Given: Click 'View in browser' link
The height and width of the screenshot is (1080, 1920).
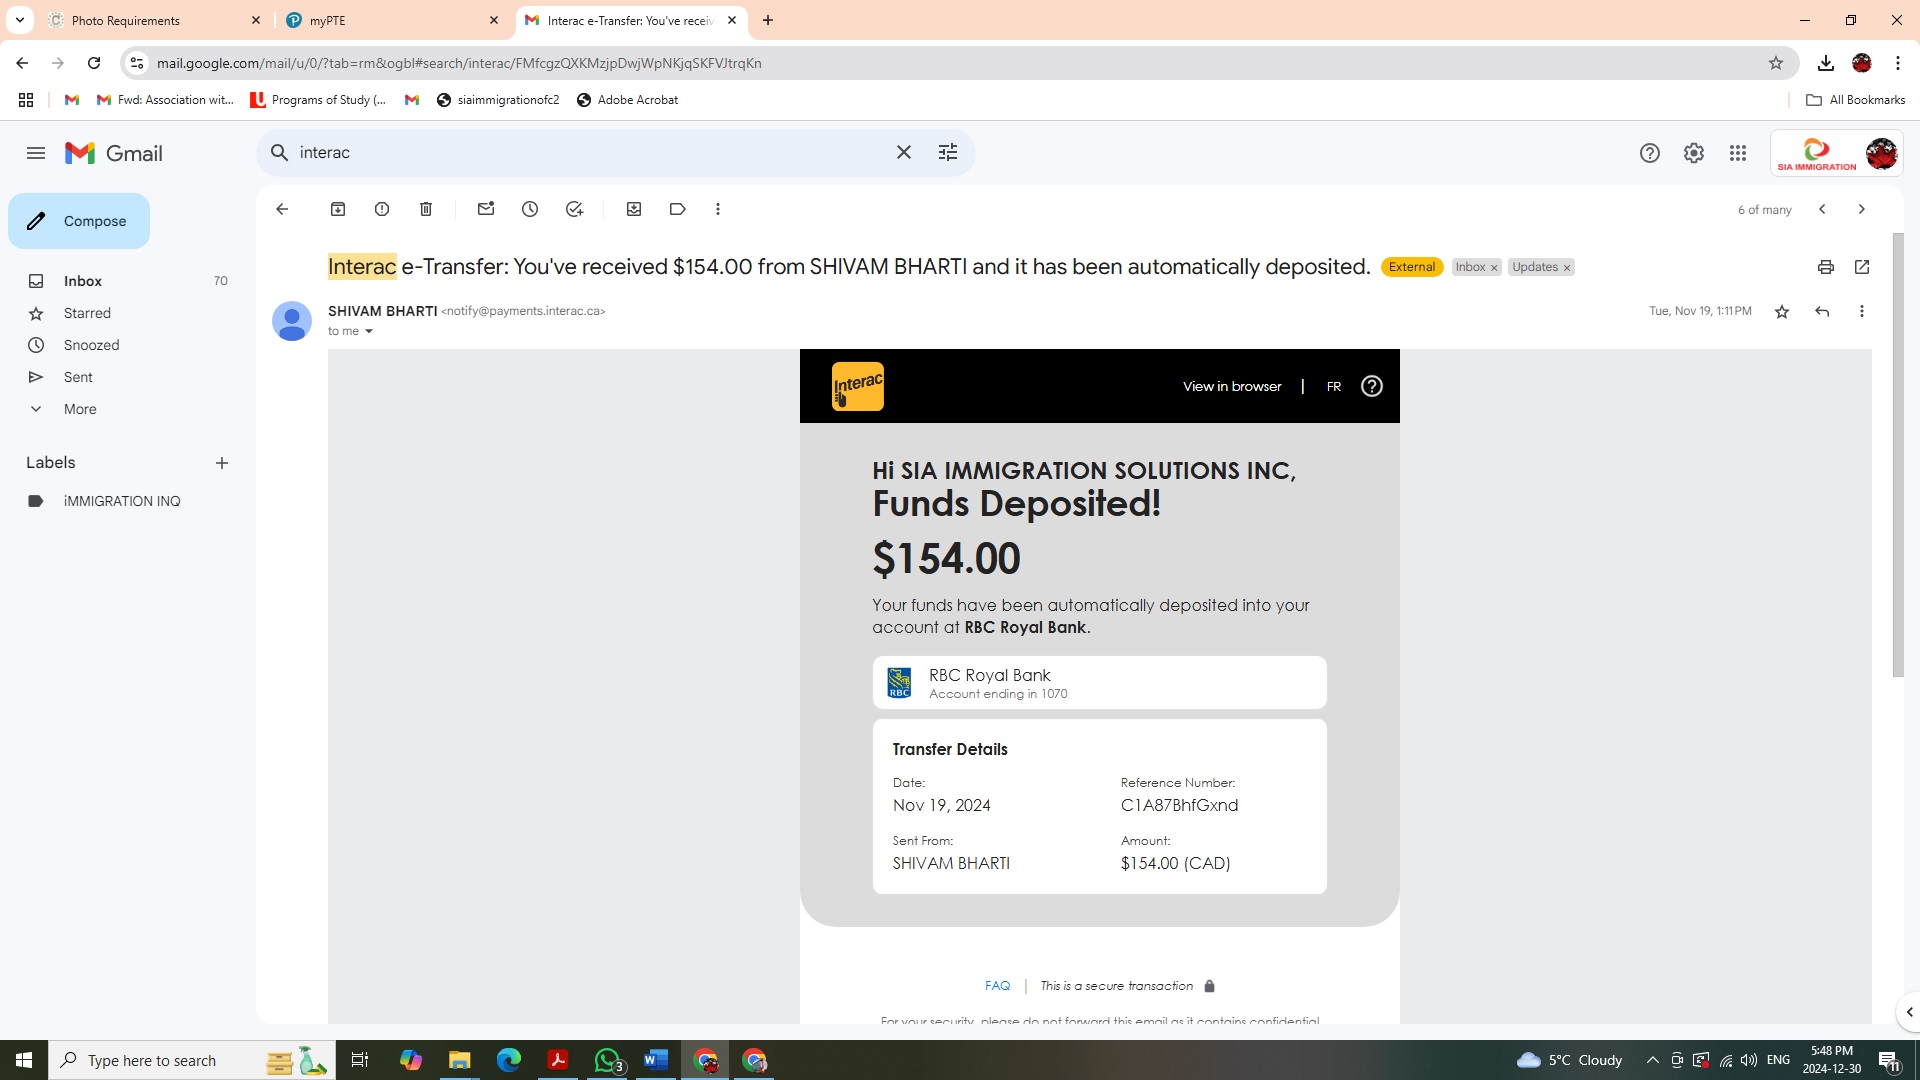Looking at the screenshot, I should tap(1232, 386).
